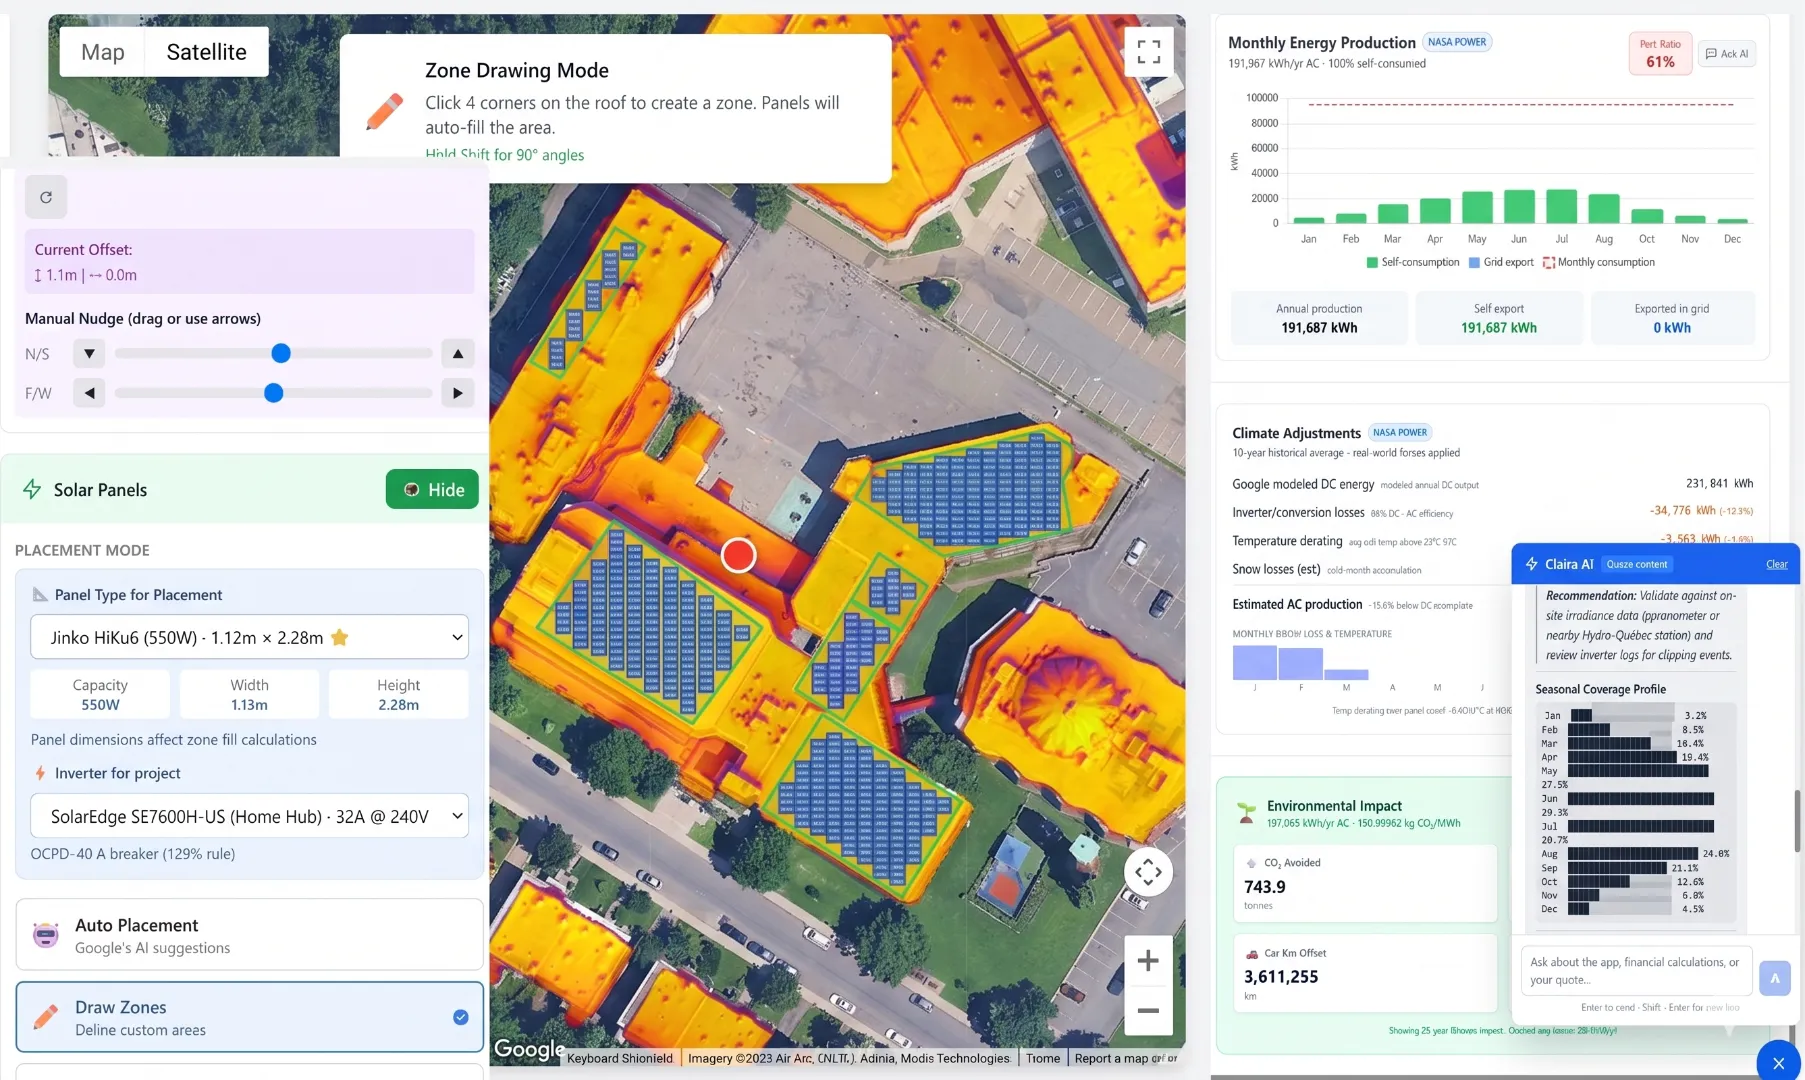Clear the Claira AI chat
The height and width of the screenshot is (1080, 1805).
click(x=1776, y=564)
